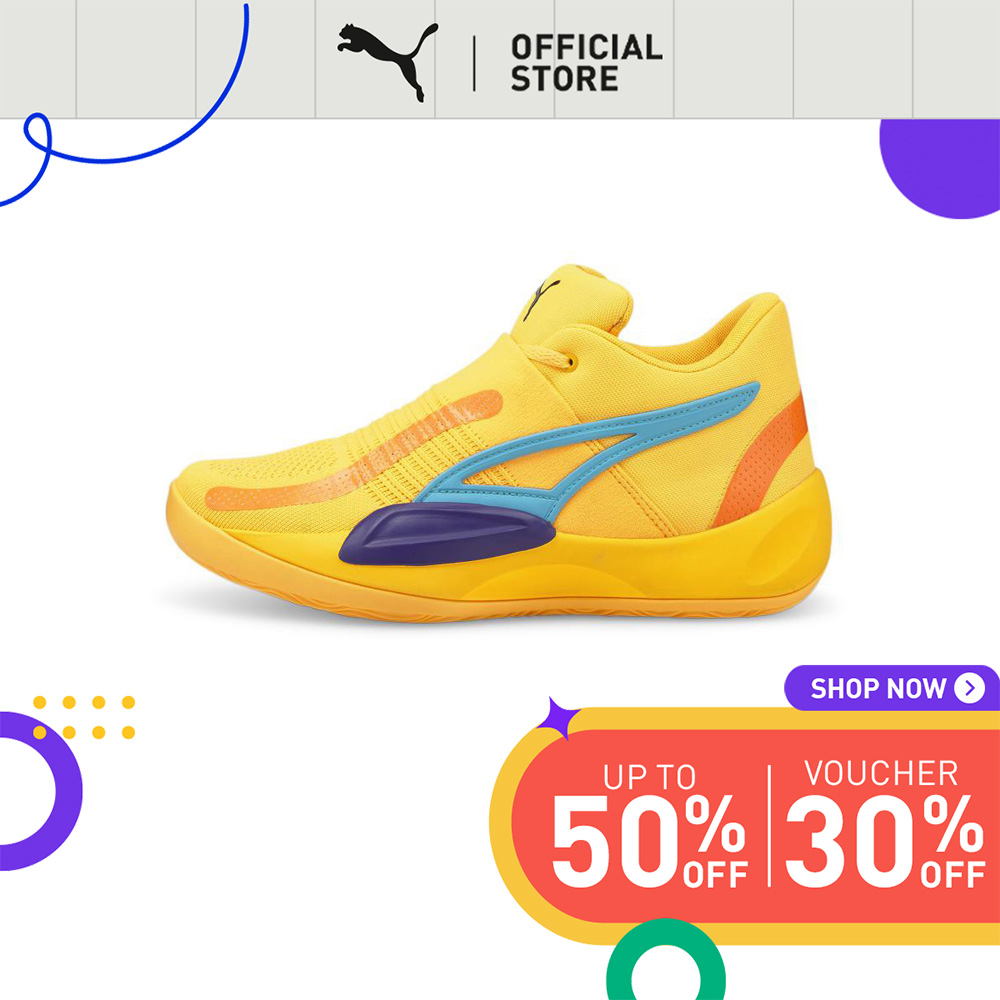Screen dimensions: 1000x1000
Task: Click the arrow icon in SHOP NOW
Action: 969,688
